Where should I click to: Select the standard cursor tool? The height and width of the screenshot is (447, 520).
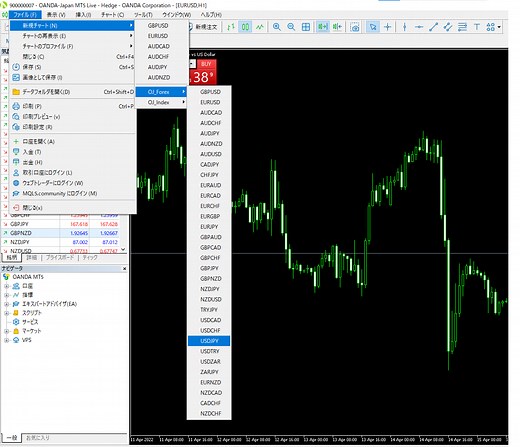coord(373,27)
